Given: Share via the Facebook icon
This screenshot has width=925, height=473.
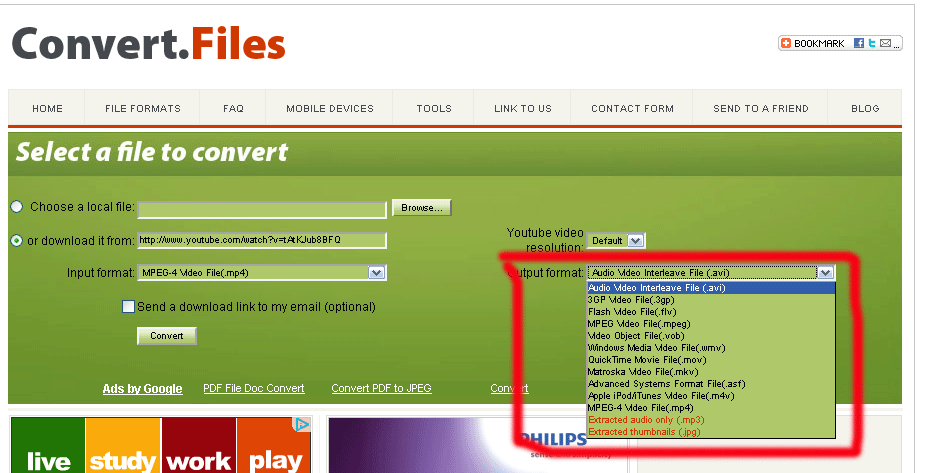Looking at the screenshot, I should pyautogui.click(x=859, y=43).
